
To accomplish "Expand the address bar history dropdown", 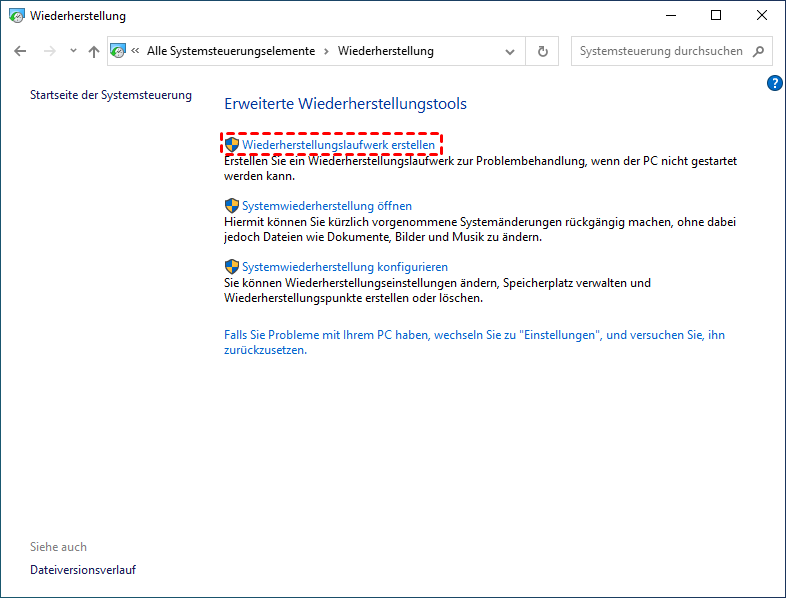I will point(511,51).
